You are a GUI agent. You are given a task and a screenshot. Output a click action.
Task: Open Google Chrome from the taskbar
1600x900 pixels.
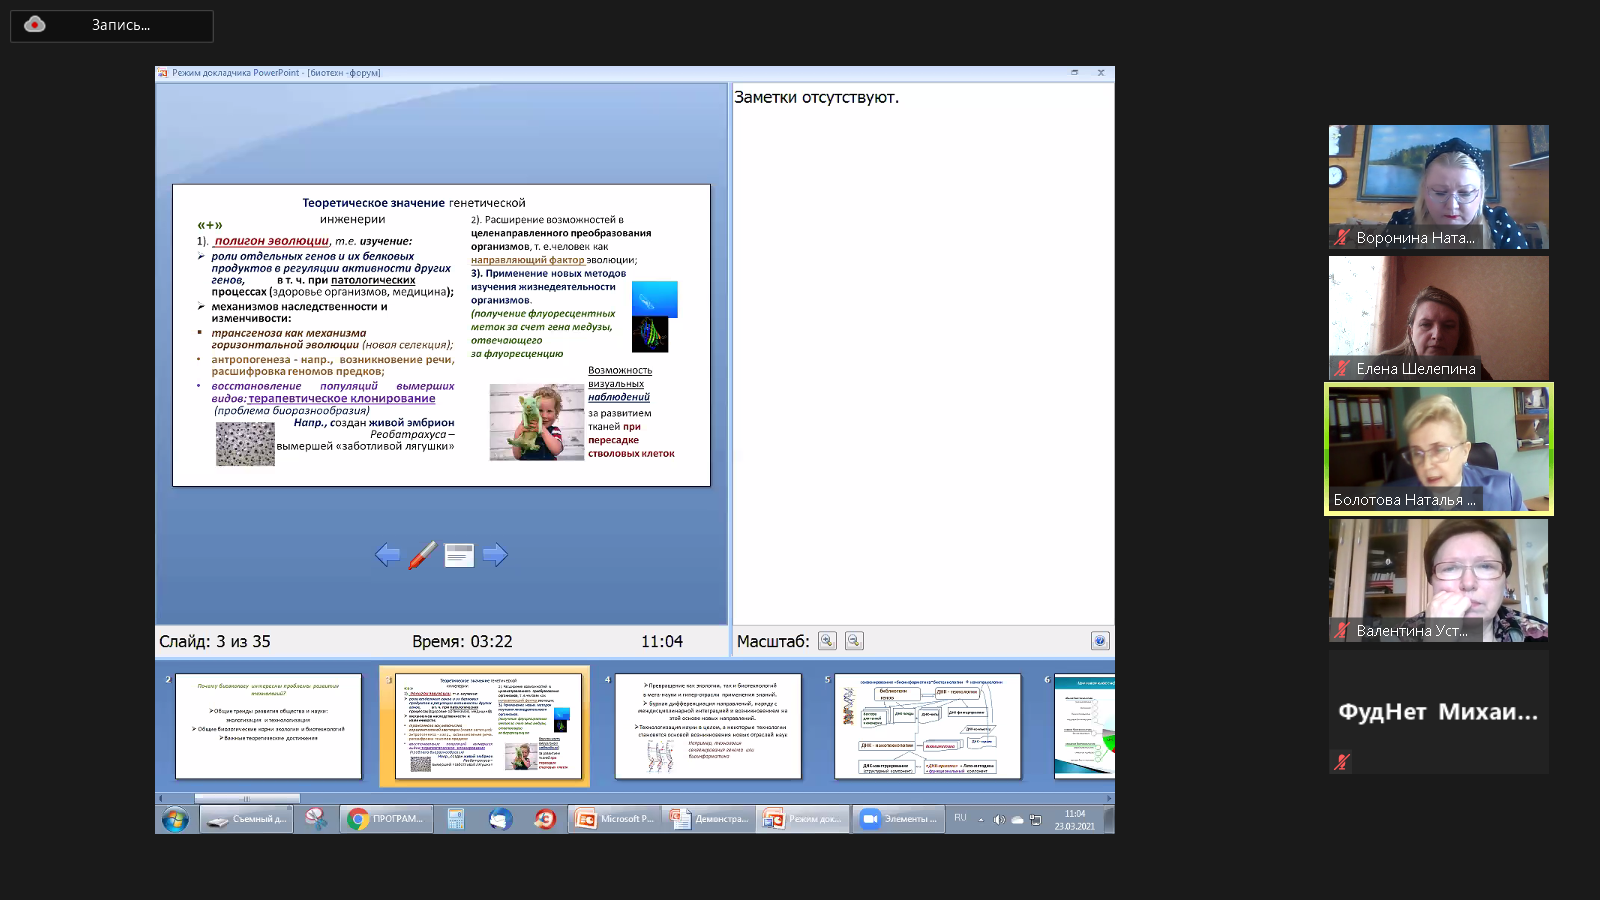pyautogui.click(x=386, y=819)
